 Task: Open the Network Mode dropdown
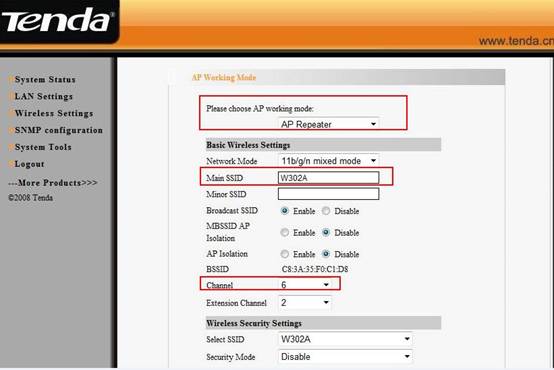pos(328,161)
